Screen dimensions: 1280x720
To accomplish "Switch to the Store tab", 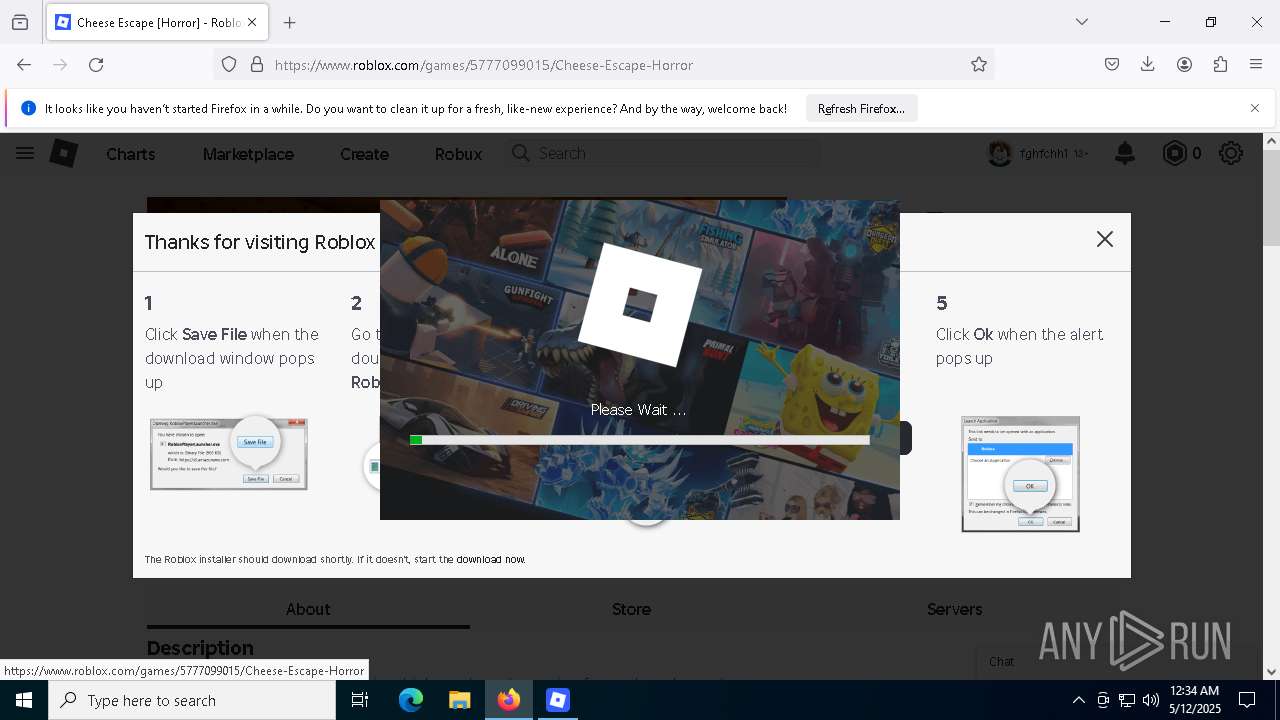I will (x=631, y=609).
